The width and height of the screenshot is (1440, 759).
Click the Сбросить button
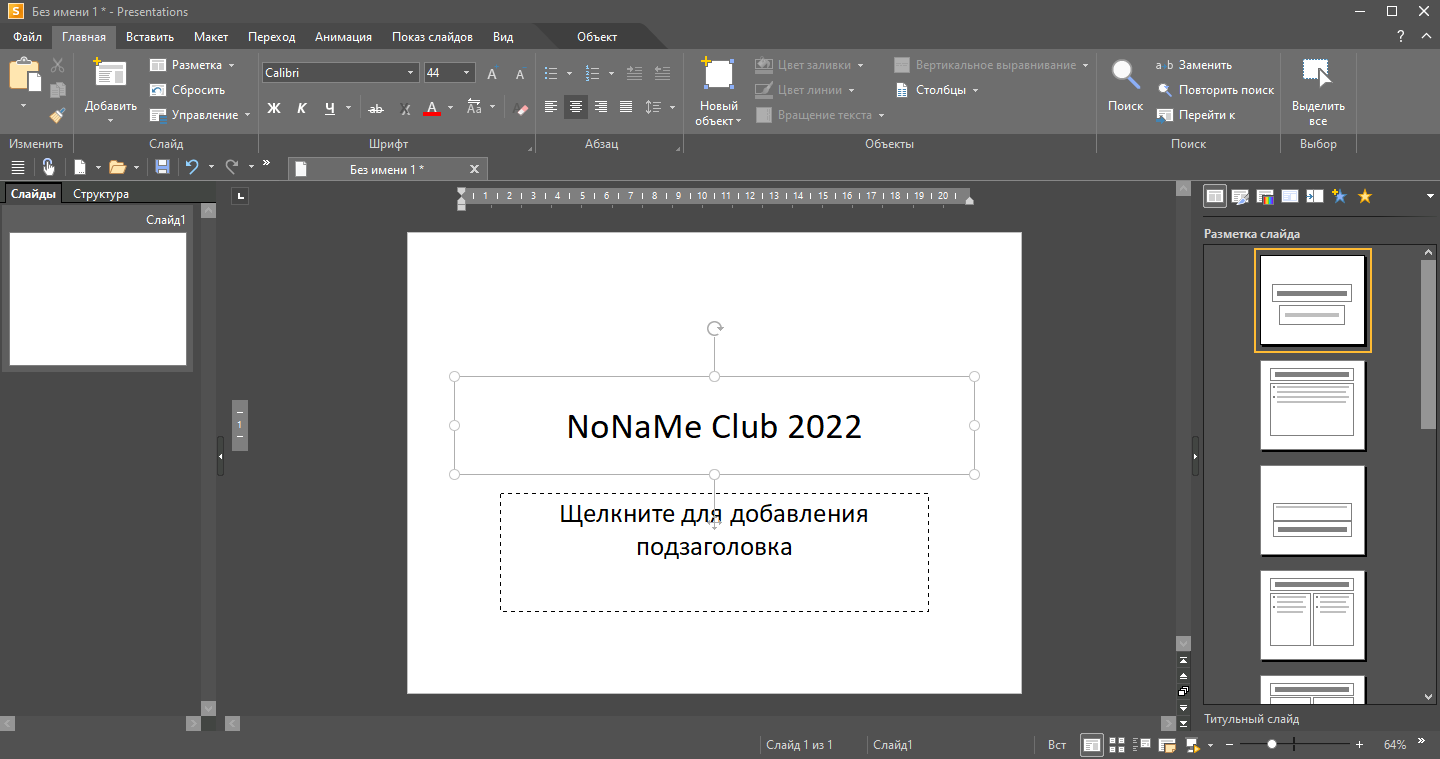tap(188, 90)
